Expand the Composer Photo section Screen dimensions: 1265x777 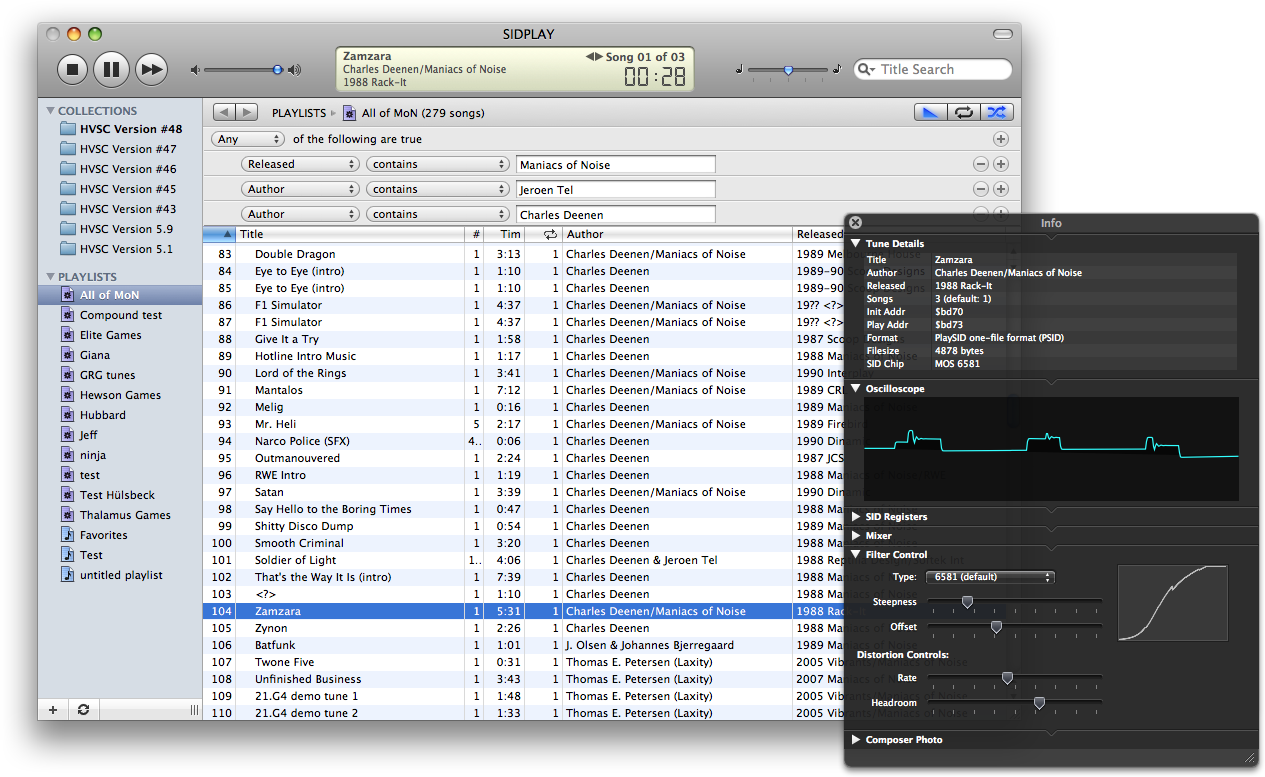click(x=856, y=739)
